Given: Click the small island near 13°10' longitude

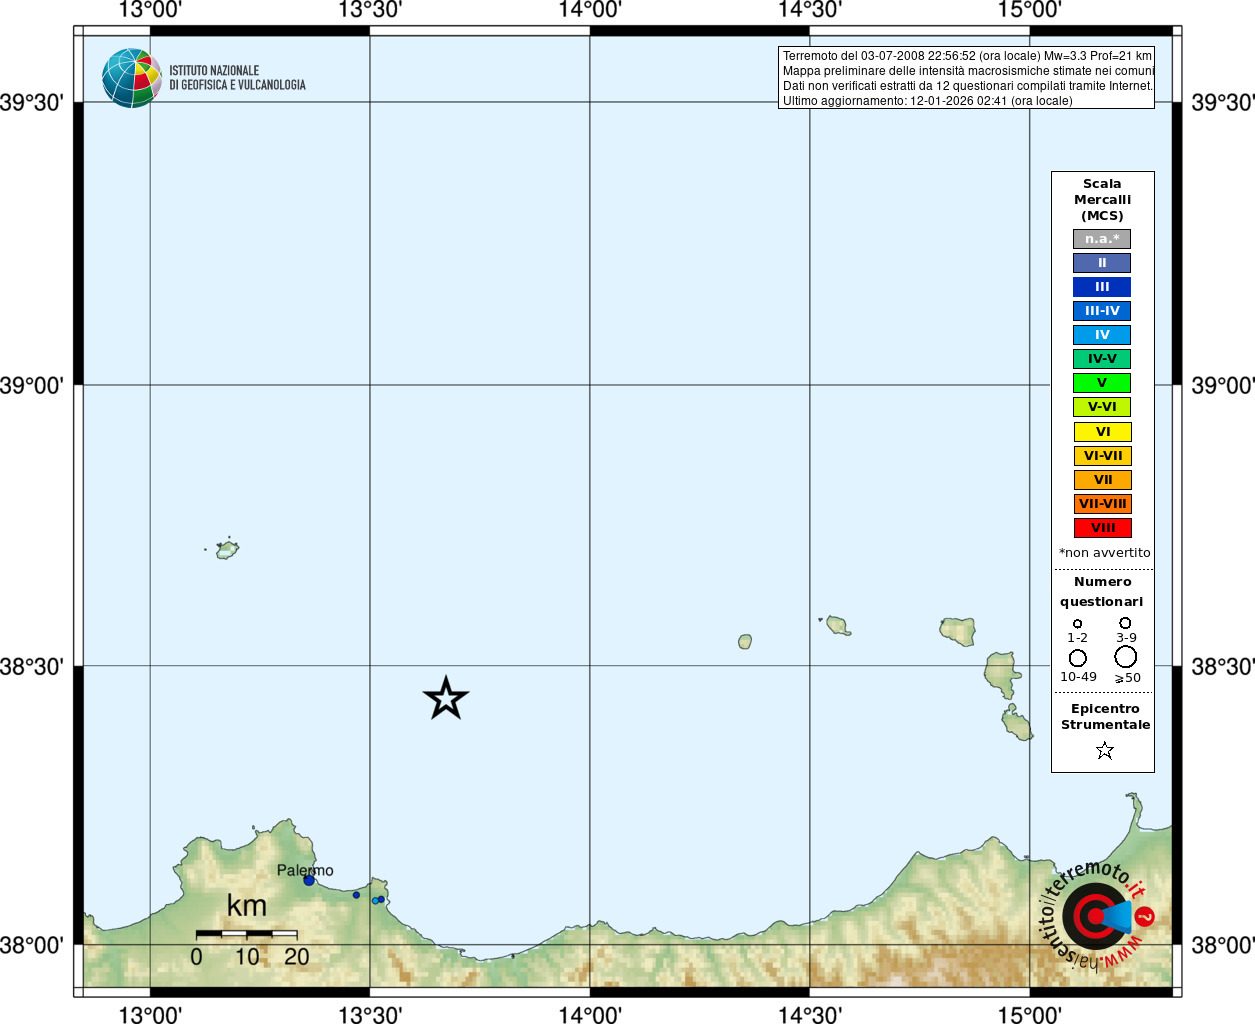Looking at the screenshot, I should [x=228, y=549].
